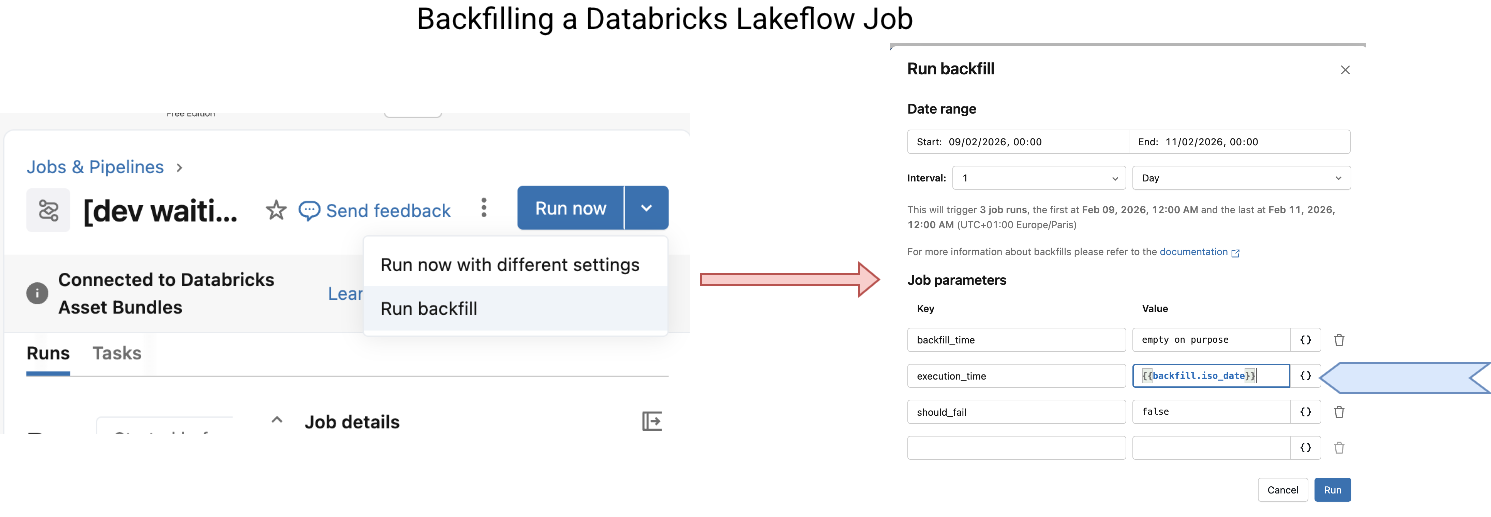Click the info icon in the Asset Bundles banner
1491x517 pixels.
pyautogui.click(x=37, y=293)
